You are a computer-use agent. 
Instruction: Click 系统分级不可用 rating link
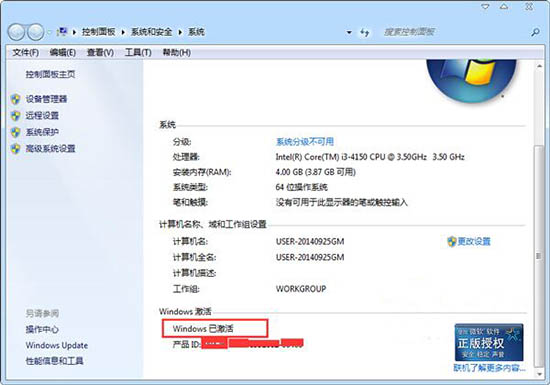[305, 142]
